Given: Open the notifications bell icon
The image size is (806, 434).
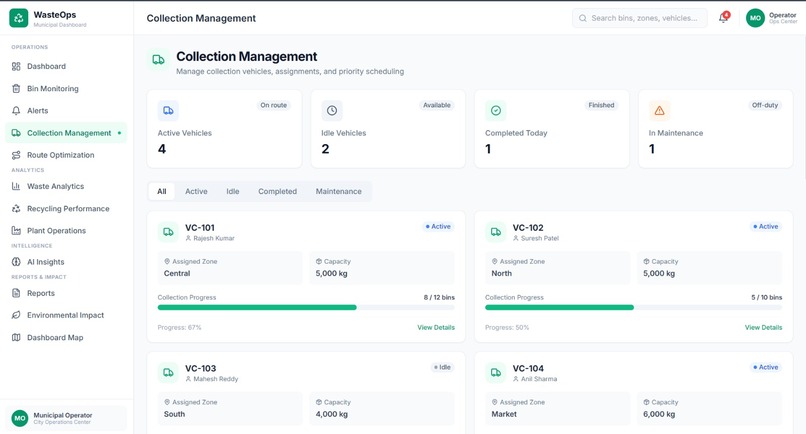Looking at the screenshot, I should 723,17.
